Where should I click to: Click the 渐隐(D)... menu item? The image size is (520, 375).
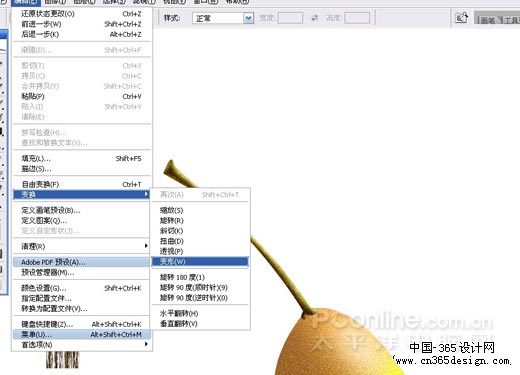click(82, 50)
